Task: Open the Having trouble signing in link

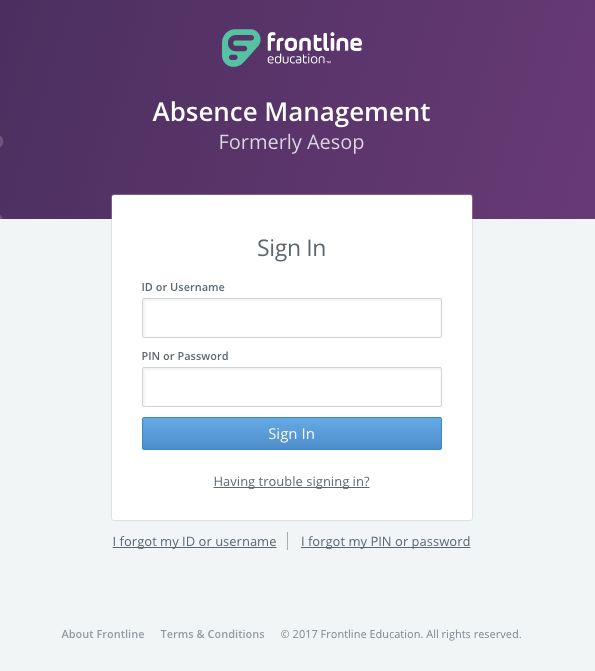Action: pos(292,481)
